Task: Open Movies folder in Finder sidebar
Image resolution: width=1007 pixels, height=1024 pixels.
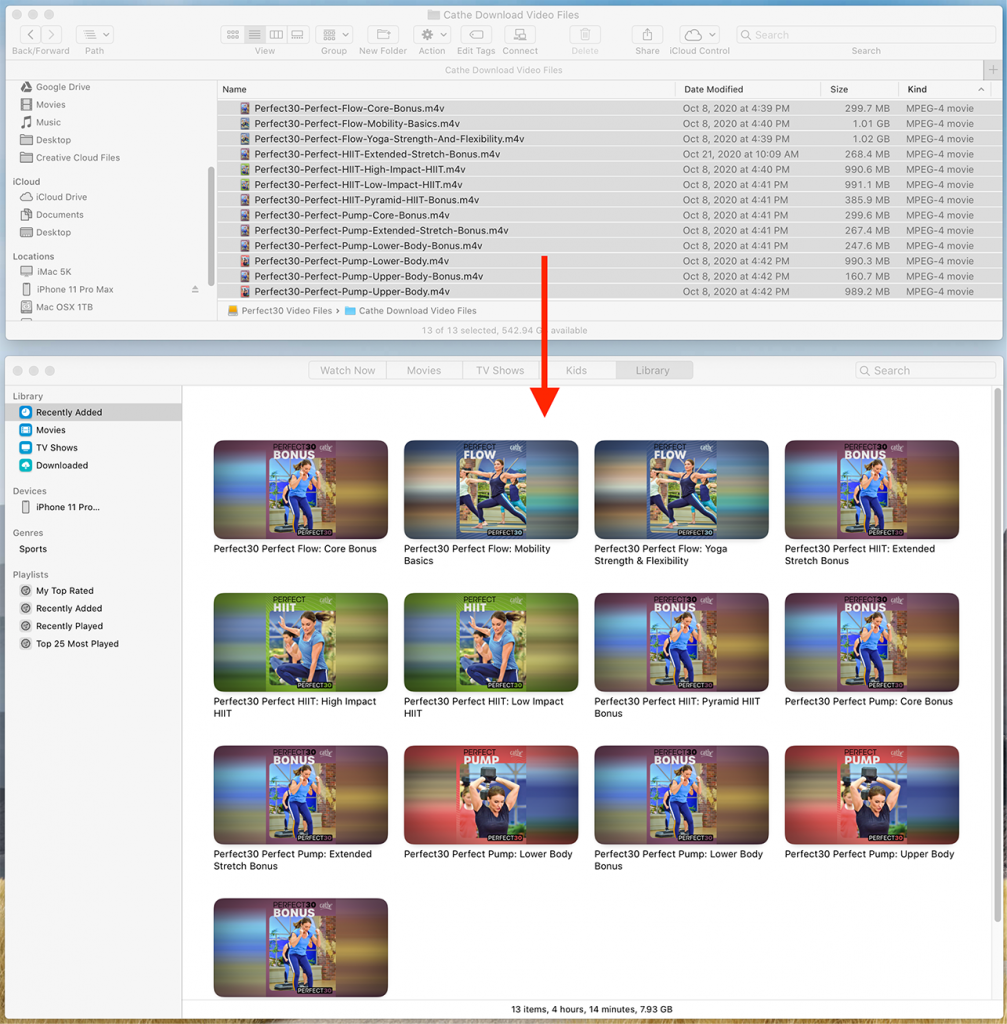Action: [50, 104]
